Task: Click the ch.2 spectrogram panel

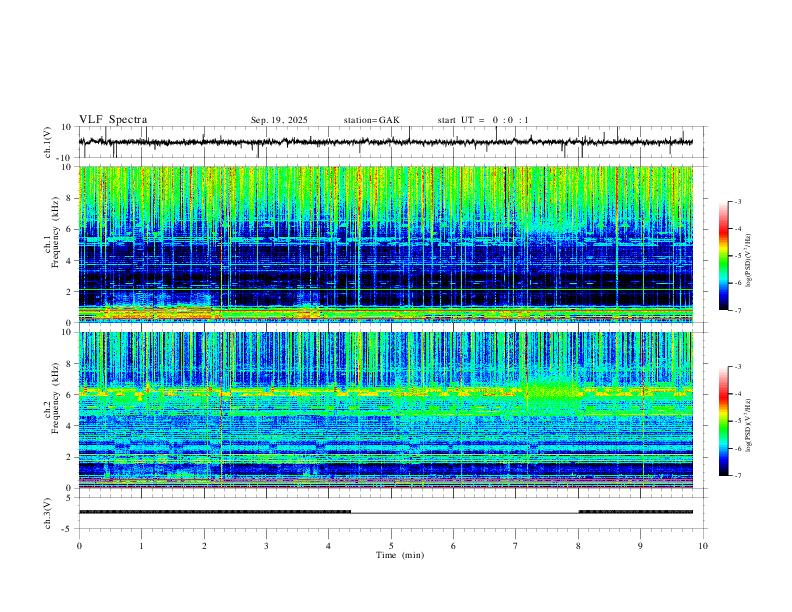Action: click(x=385, y=410)
